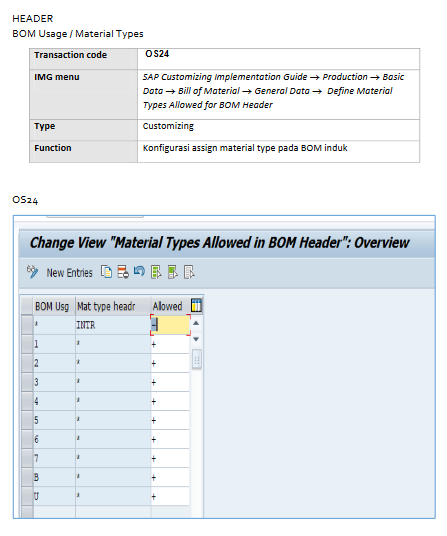447x536 pixels.
Task: Click the Allowed field for BOM usage 5
Action: [x=170, y=420]
